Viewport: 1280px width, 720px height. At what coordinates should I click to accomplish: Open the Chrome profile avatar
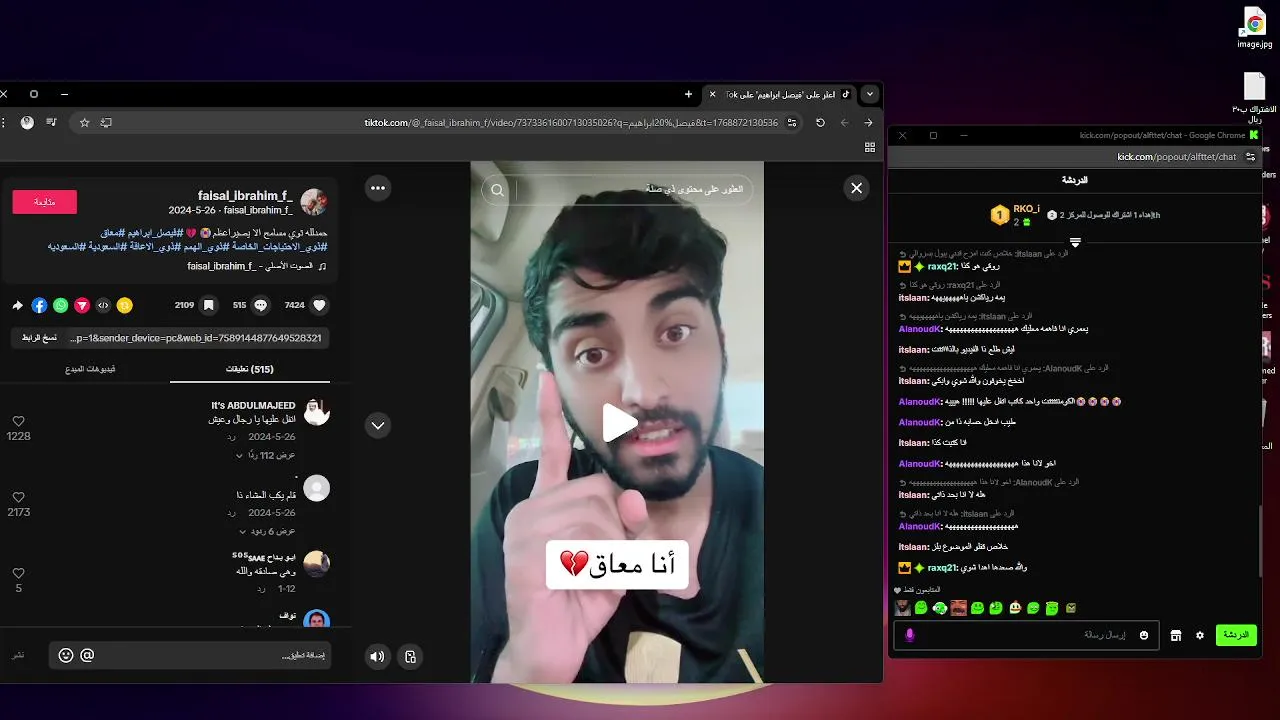[27, 122]
